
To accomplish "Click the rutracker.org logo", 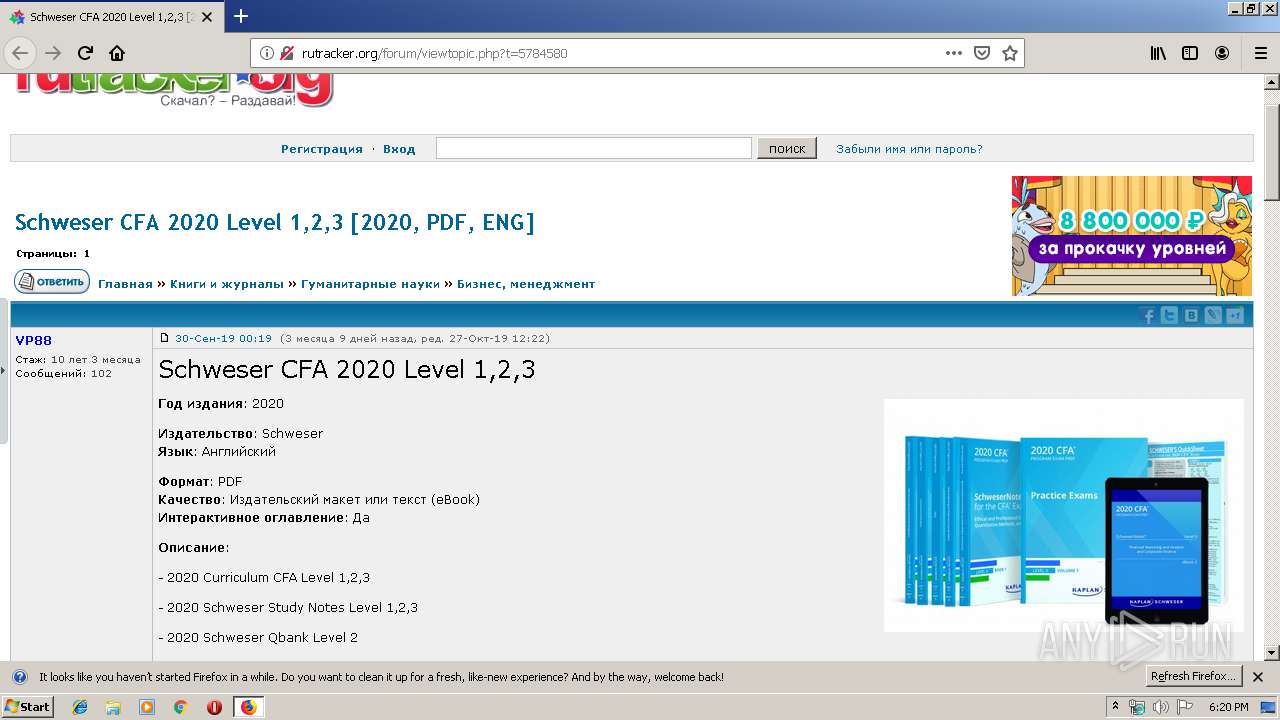I will coord(173,90).
